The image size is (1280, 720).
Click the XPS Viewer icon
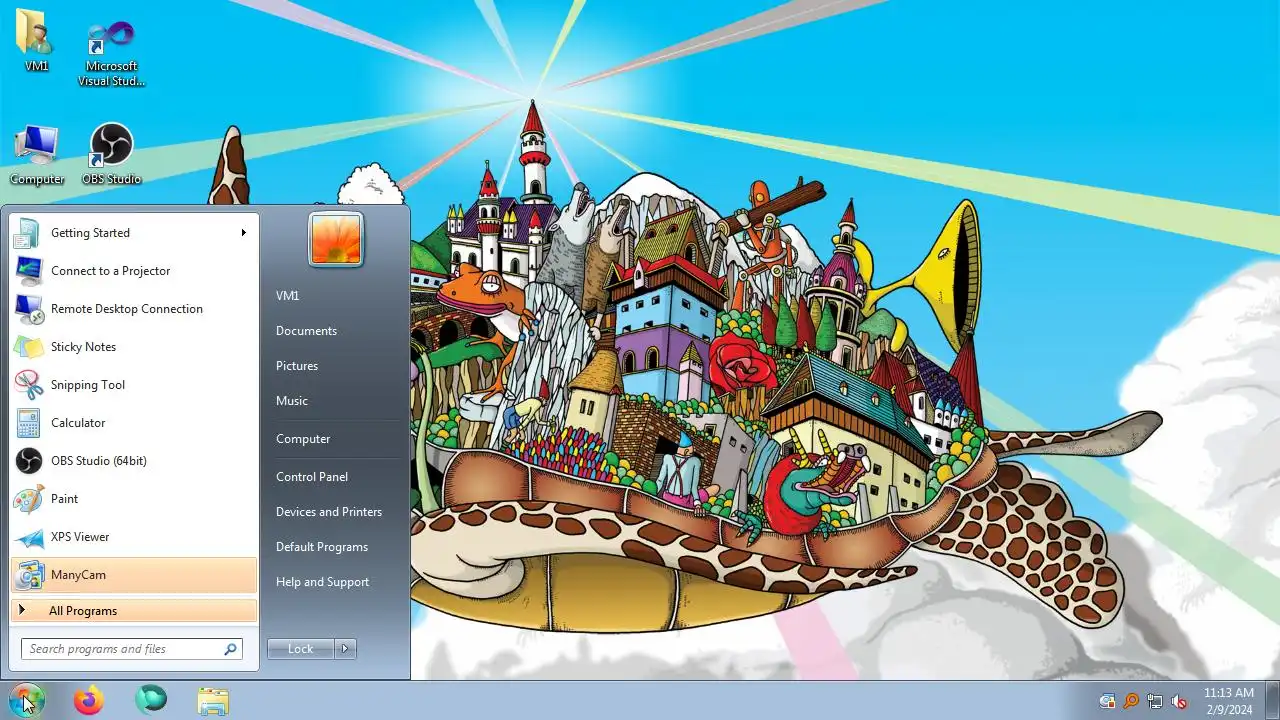28,537
